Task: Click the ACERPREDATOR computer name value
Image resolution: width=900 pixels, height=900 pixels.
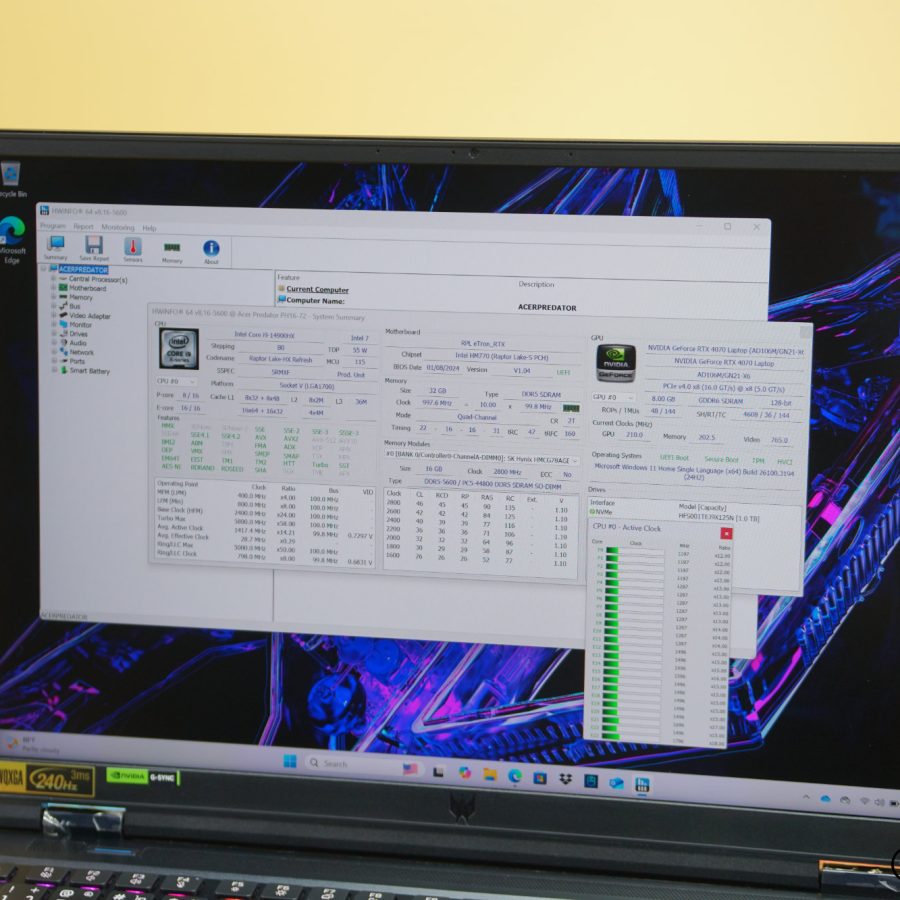Action: coord(547,308)
